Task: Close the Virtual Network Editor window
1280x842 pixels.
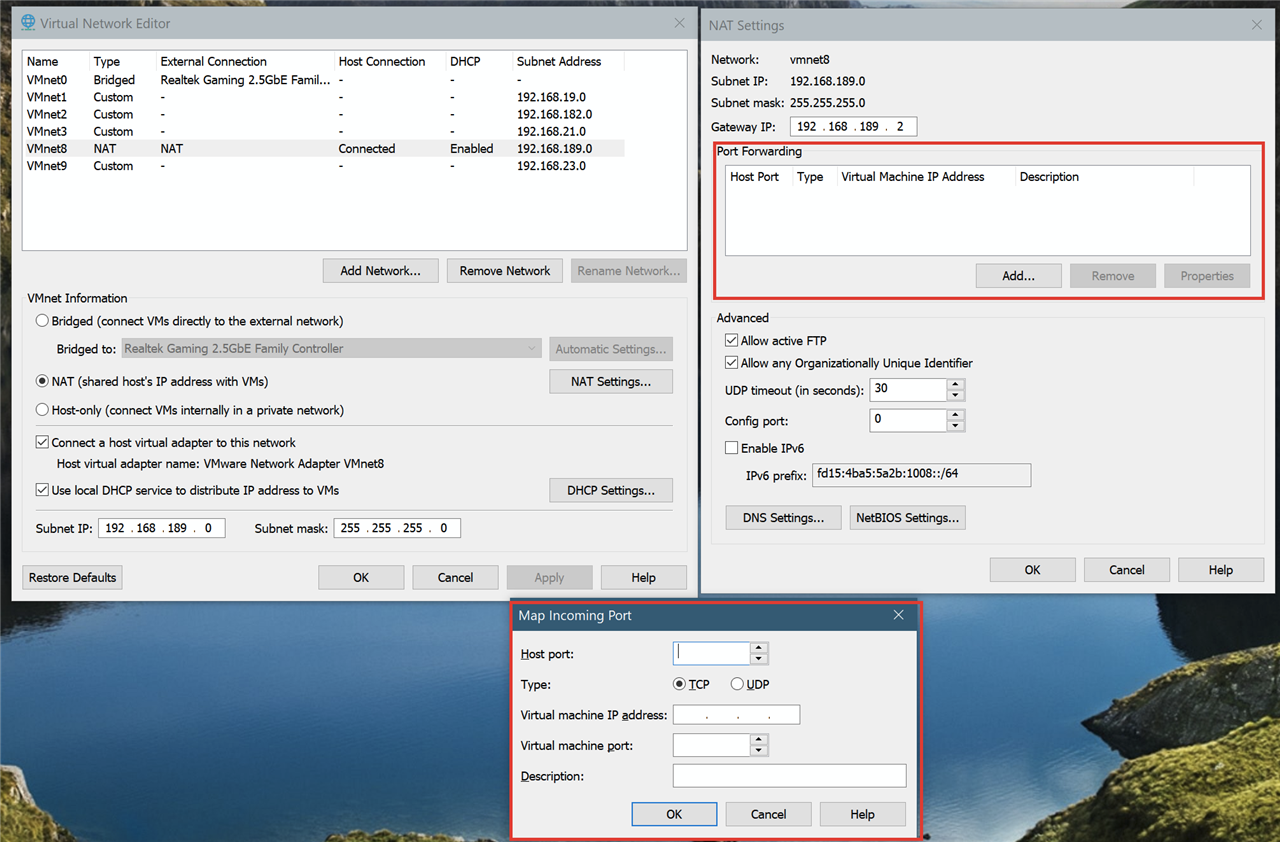Action: point(680,22)
